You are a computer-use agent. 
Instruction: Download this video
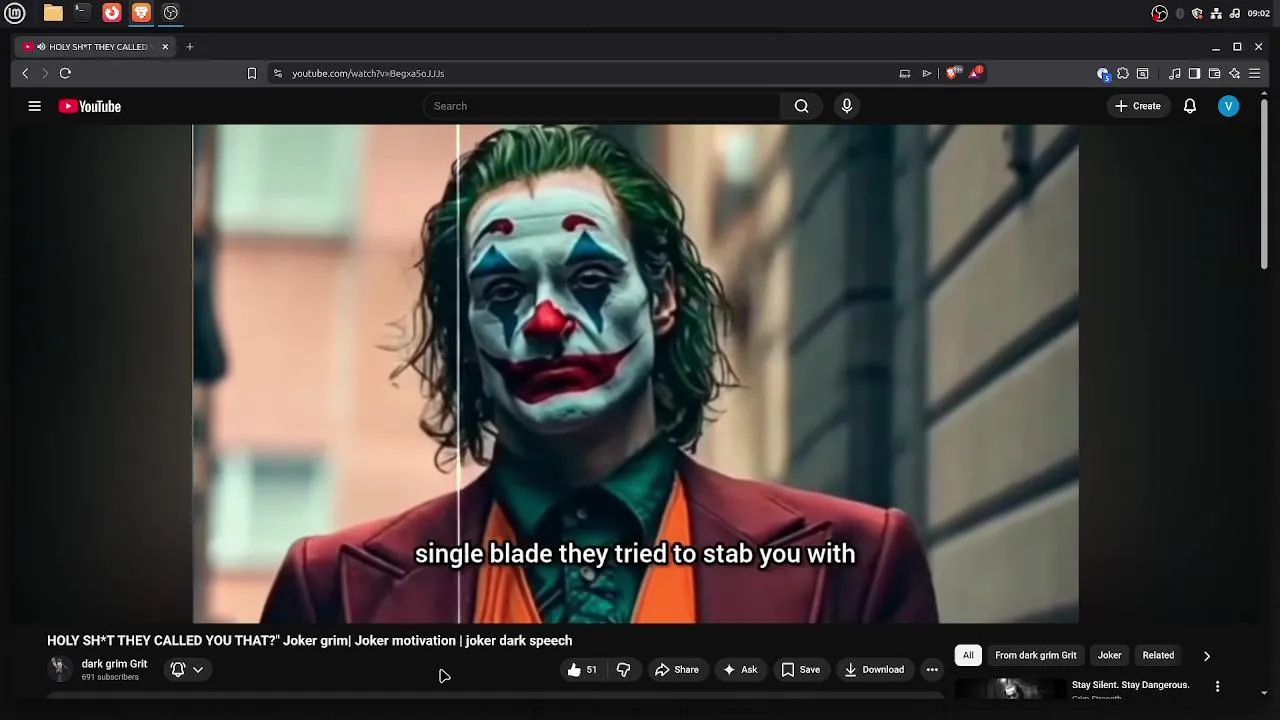tap(875, 670)
